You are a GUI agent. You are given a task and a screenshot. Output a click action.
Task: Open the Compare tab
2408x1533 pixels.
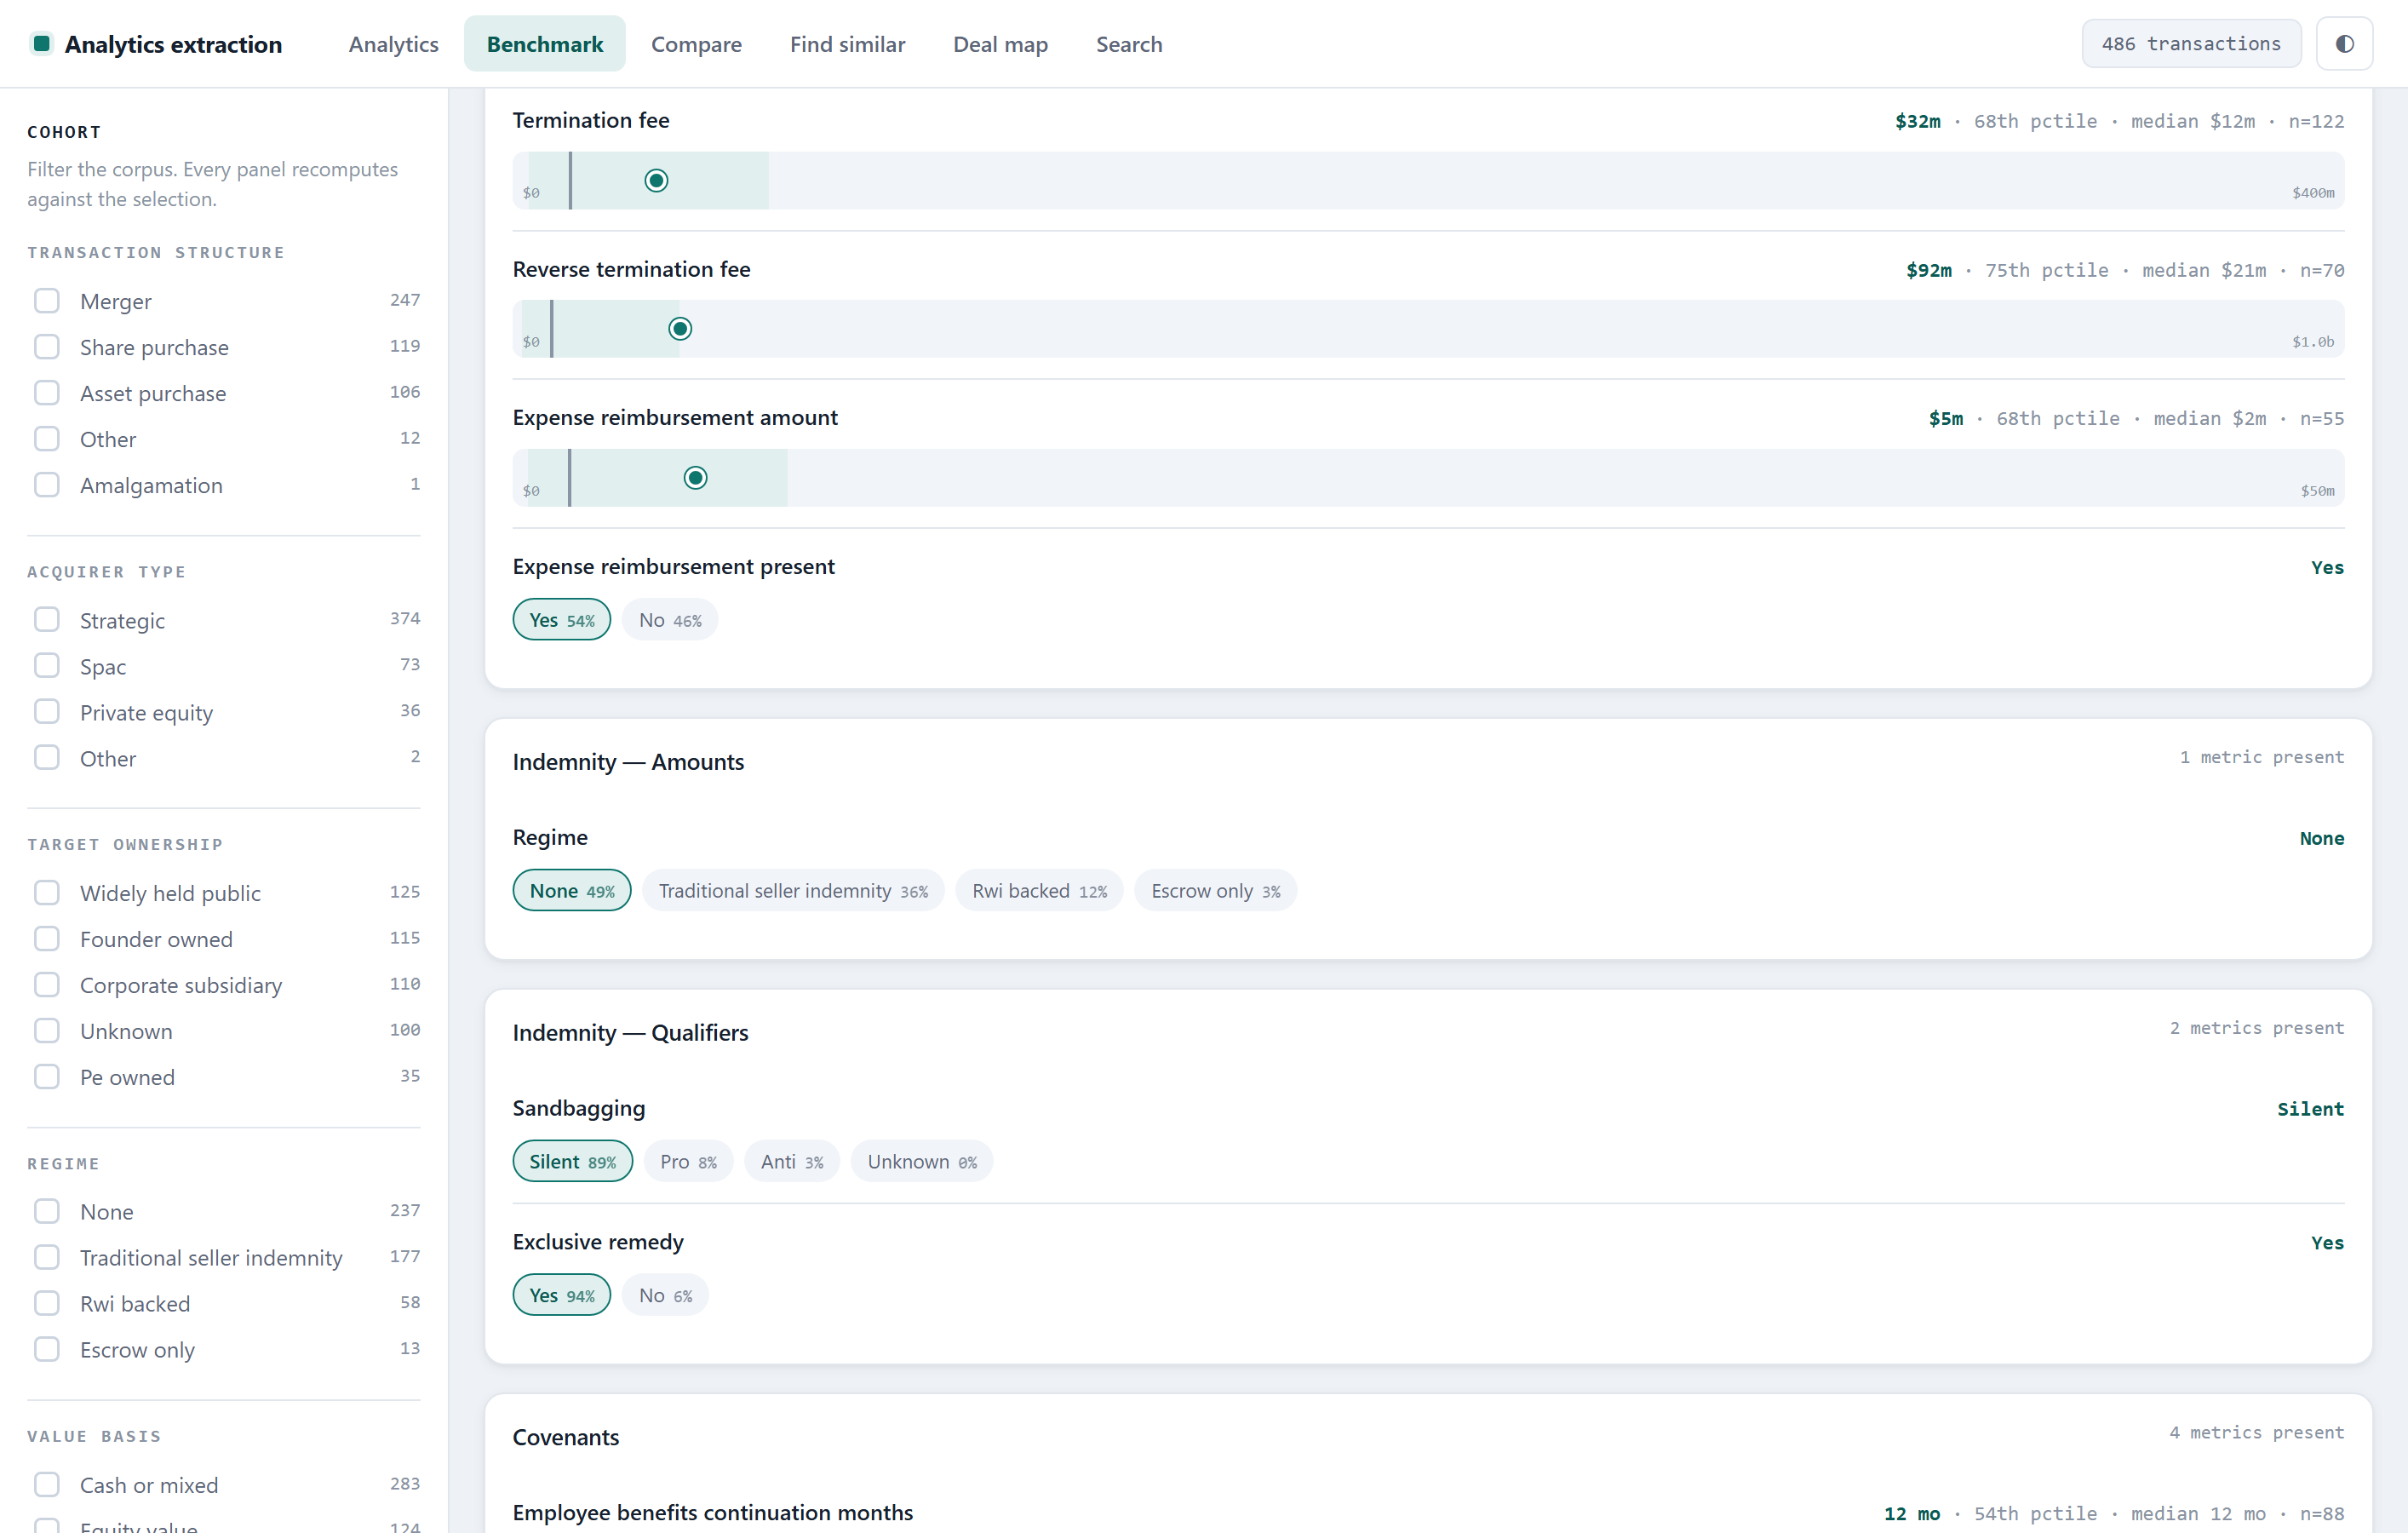click(696, 44)
